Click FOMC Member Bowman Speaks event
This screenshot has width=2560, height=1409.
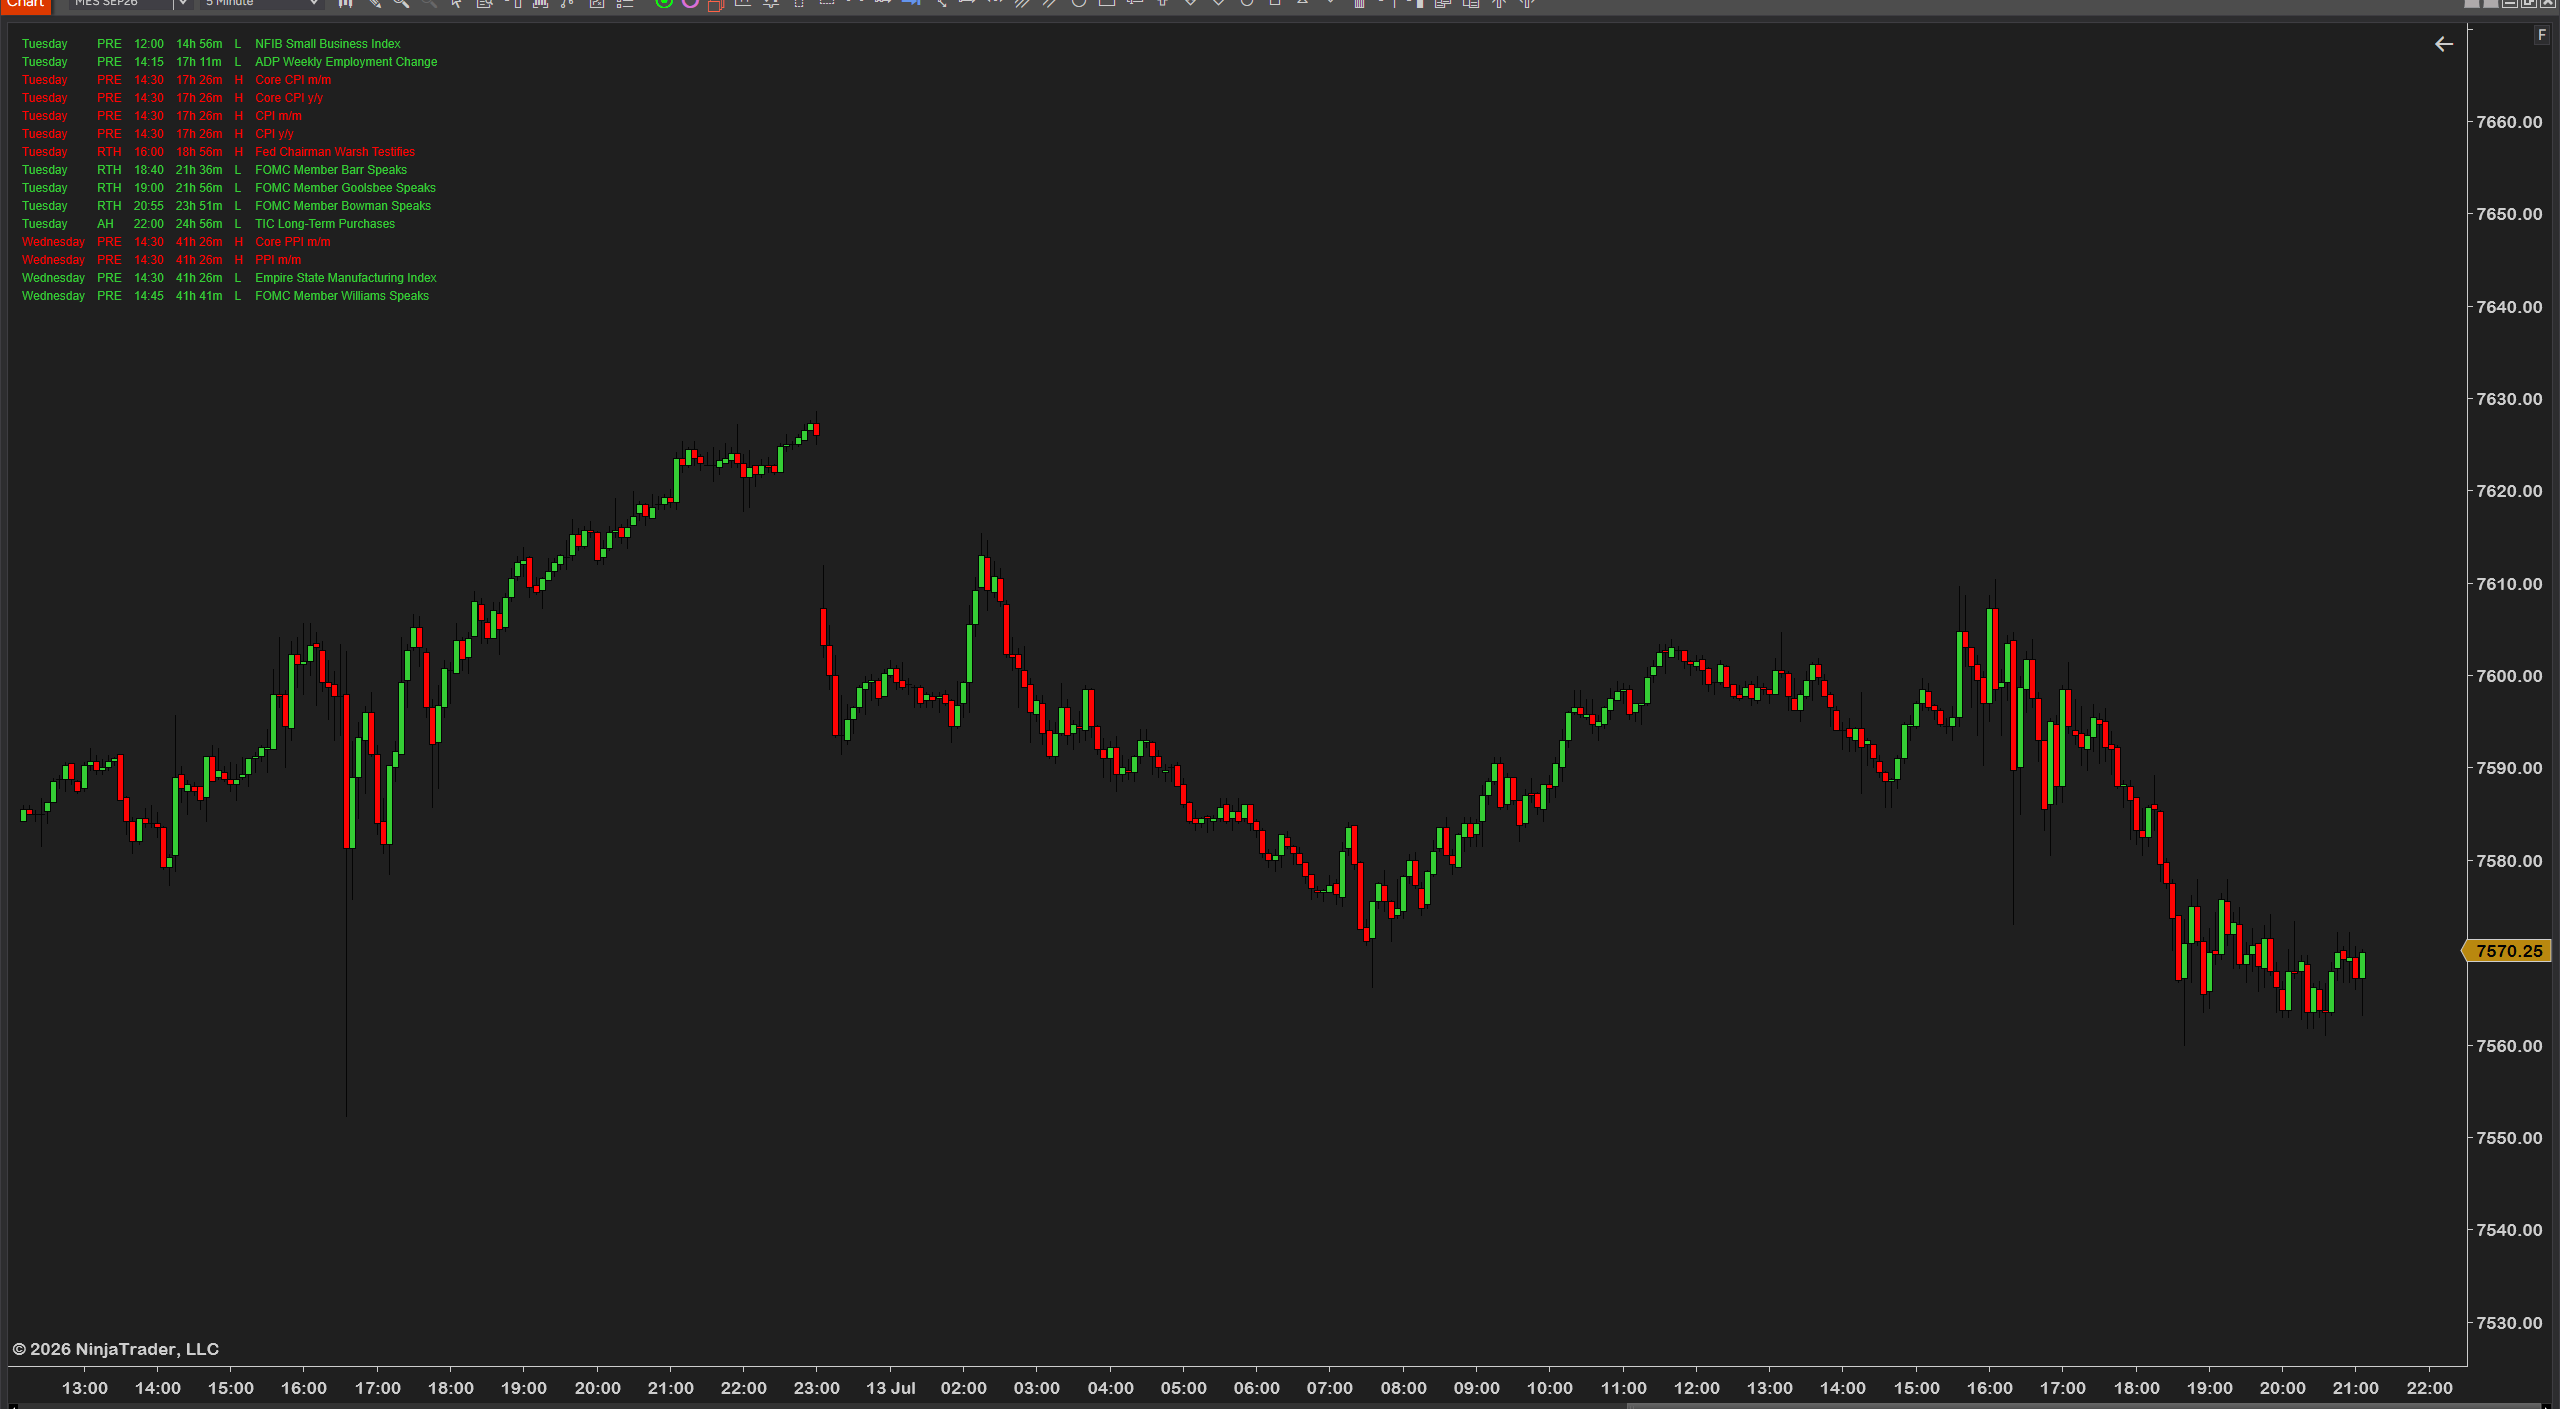(x=226, y=206)
